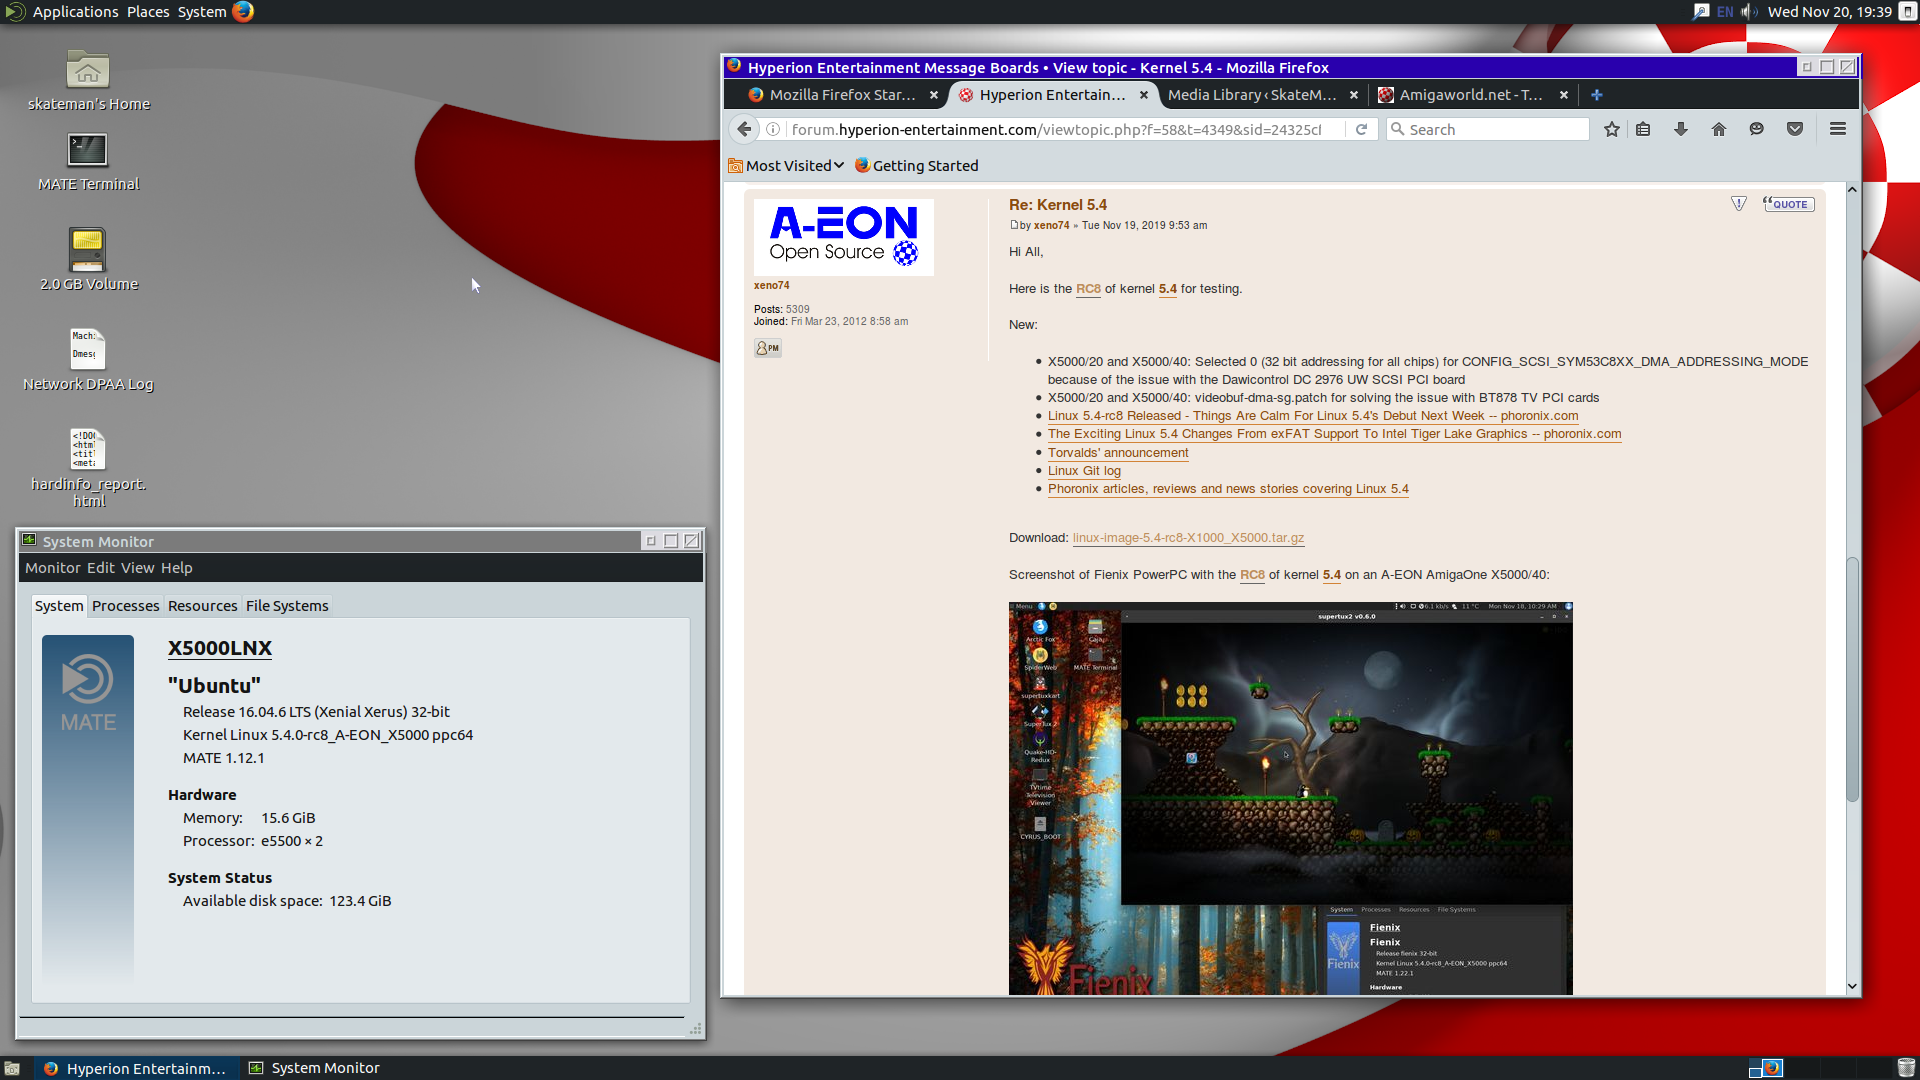This screenshot has width=1920, height=1080.
Task: Open Linux Git log link
Action: [1084, 471]
